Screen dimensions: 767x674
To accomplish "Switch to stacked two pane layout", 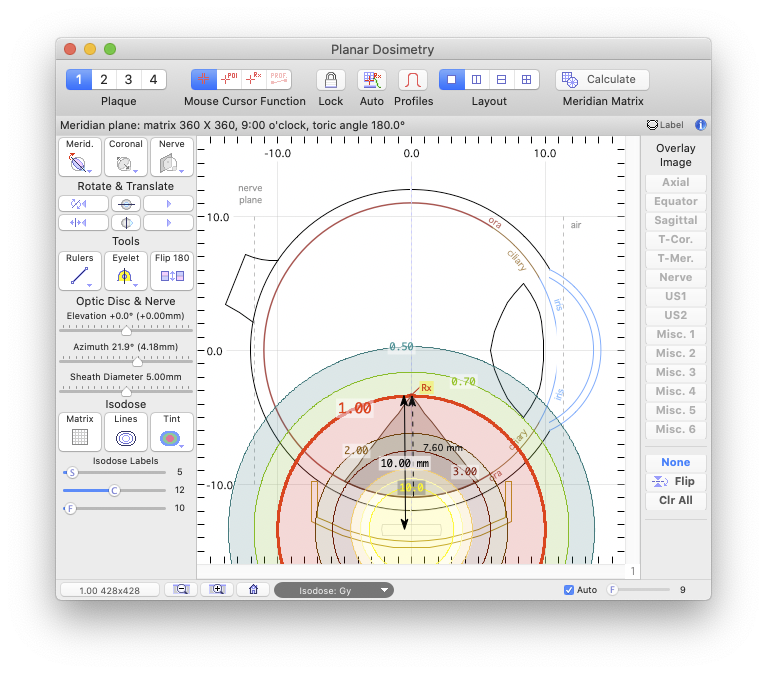I will click(x=501, y=79).
